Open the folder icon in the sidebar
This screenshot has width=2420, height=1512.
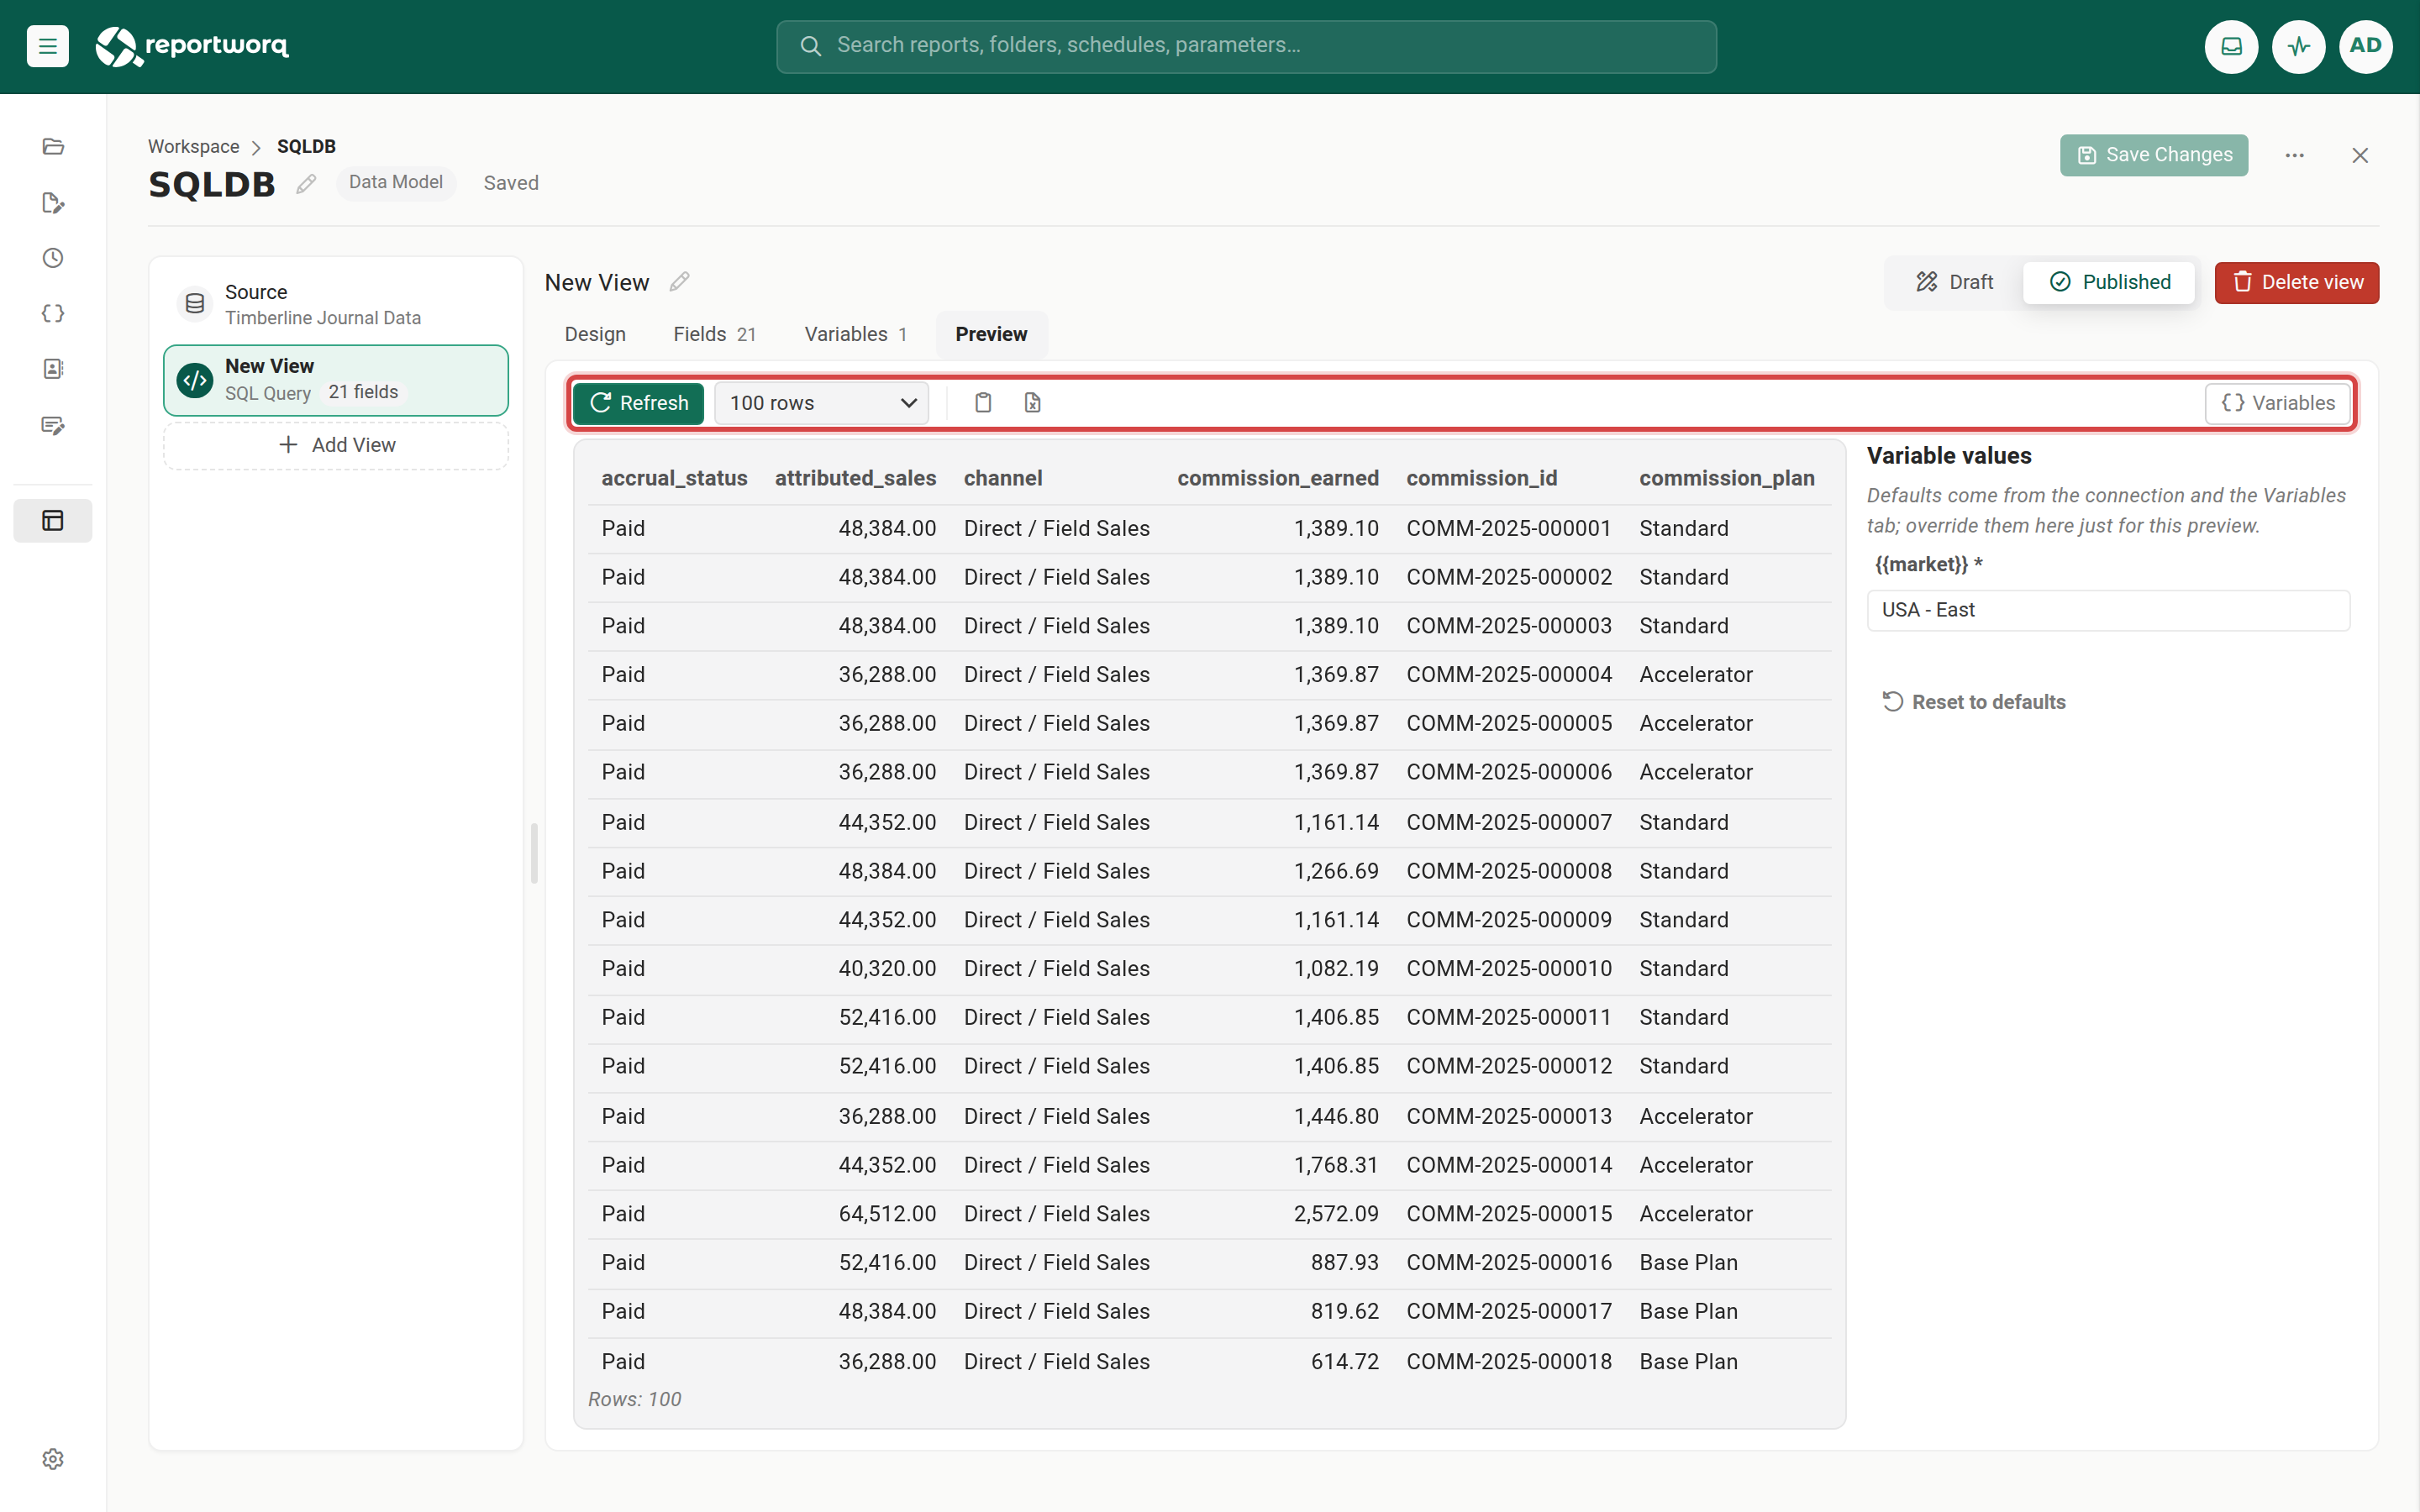coord(53,147)
